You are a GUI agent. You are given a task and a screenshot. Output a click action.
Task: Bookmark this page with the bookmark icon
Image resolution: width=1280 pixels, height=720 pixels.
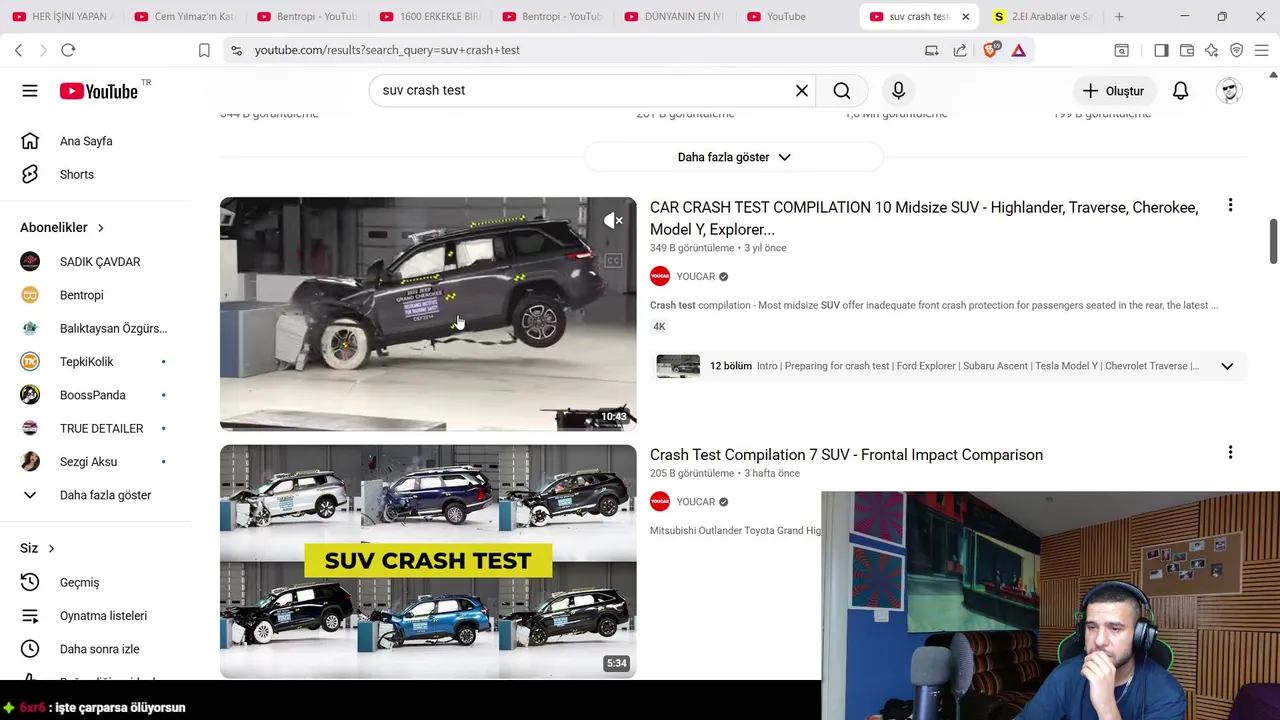pyautogui.click(x=204, y=50)
